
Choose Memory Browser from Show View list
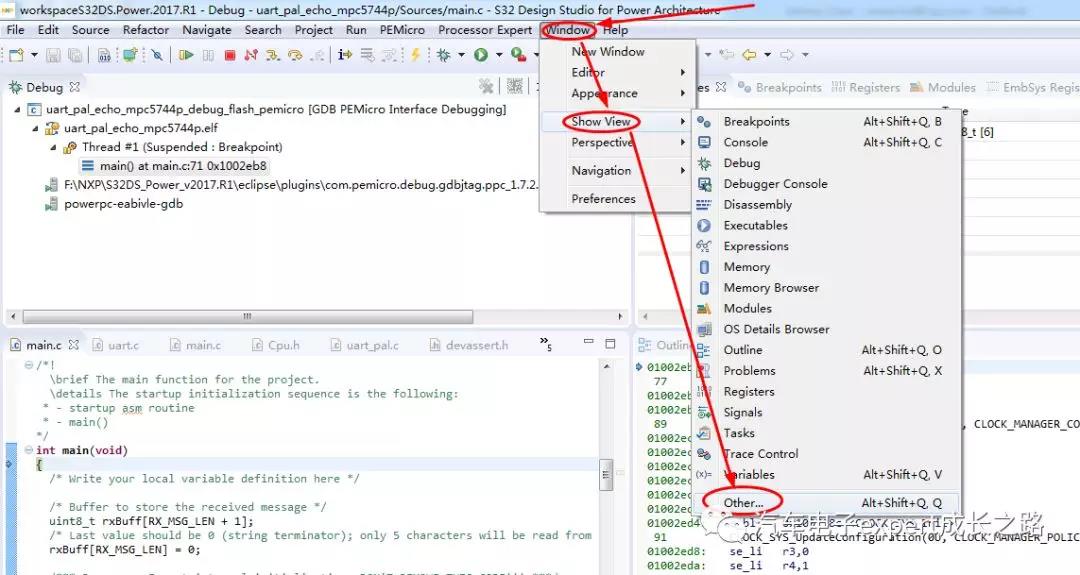pyautogui.click(x=771, y=288)
